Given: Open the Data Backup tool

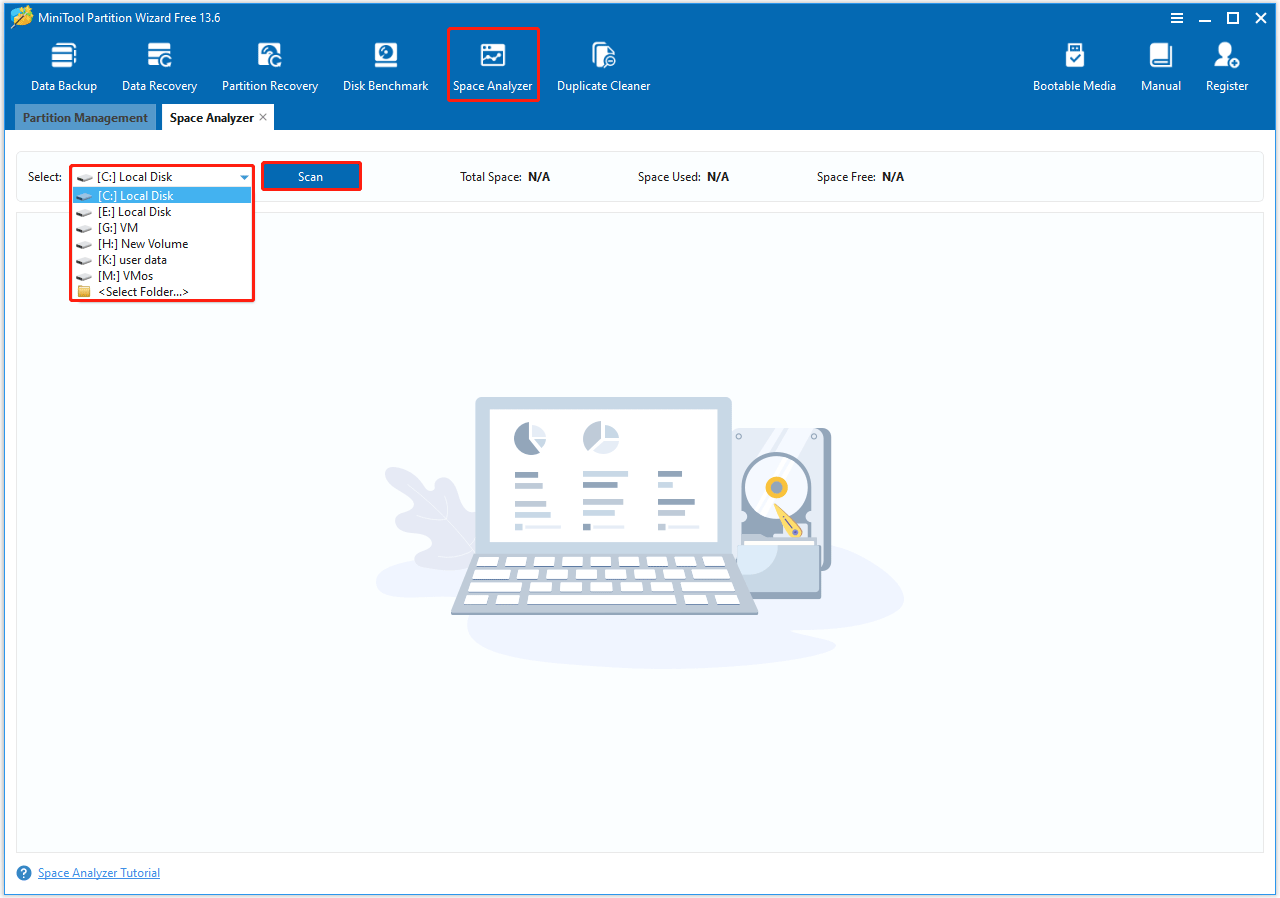Looking at the screenshot, I should click(63, 65).
